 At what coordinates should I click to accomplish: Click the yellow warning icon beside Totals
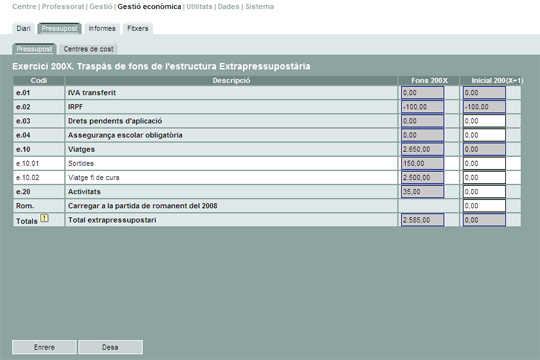point(44,218)
